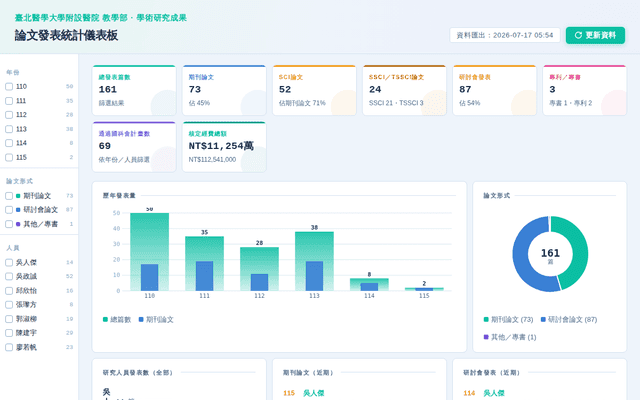
Task: Select researcher 廖若帆 checkbox
Action: pyautogui.click(x=9, y=347)
